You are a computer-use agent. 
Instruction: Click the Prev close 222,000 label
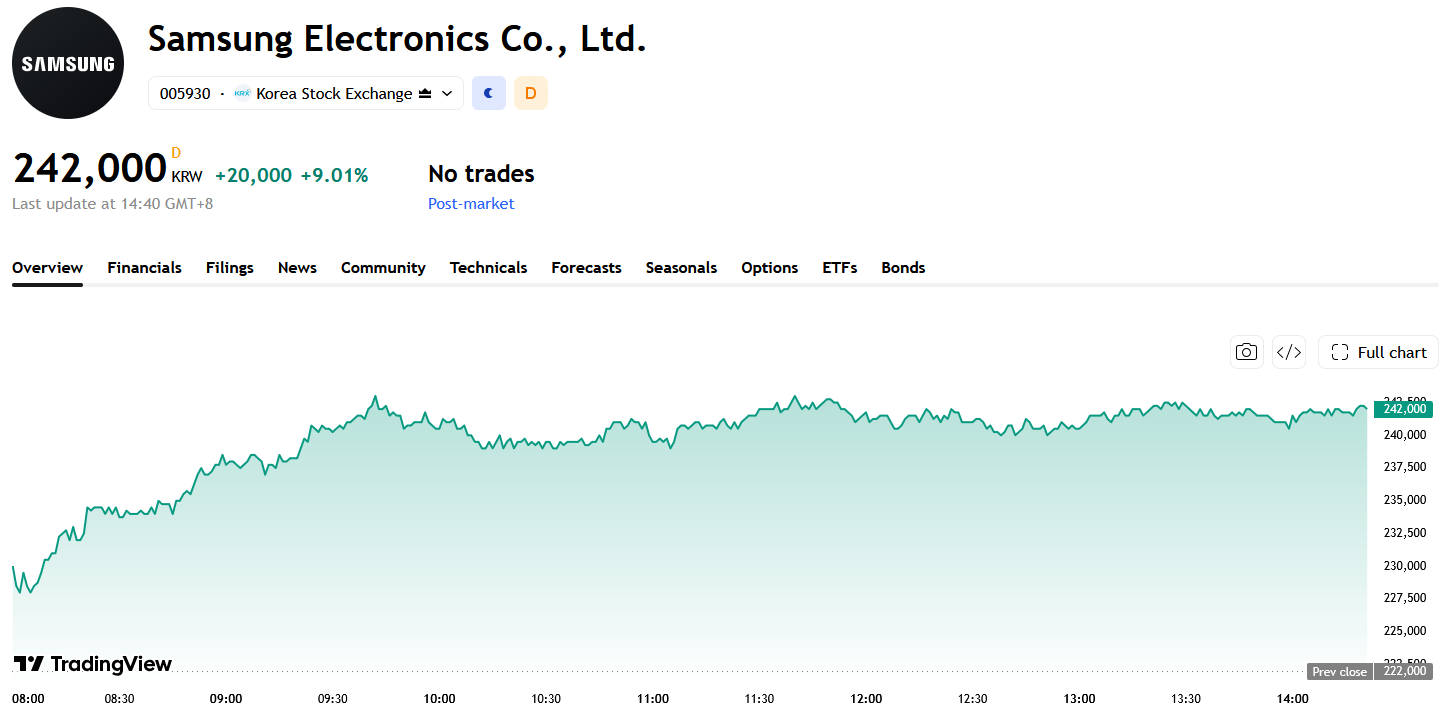coord(1369,671)
